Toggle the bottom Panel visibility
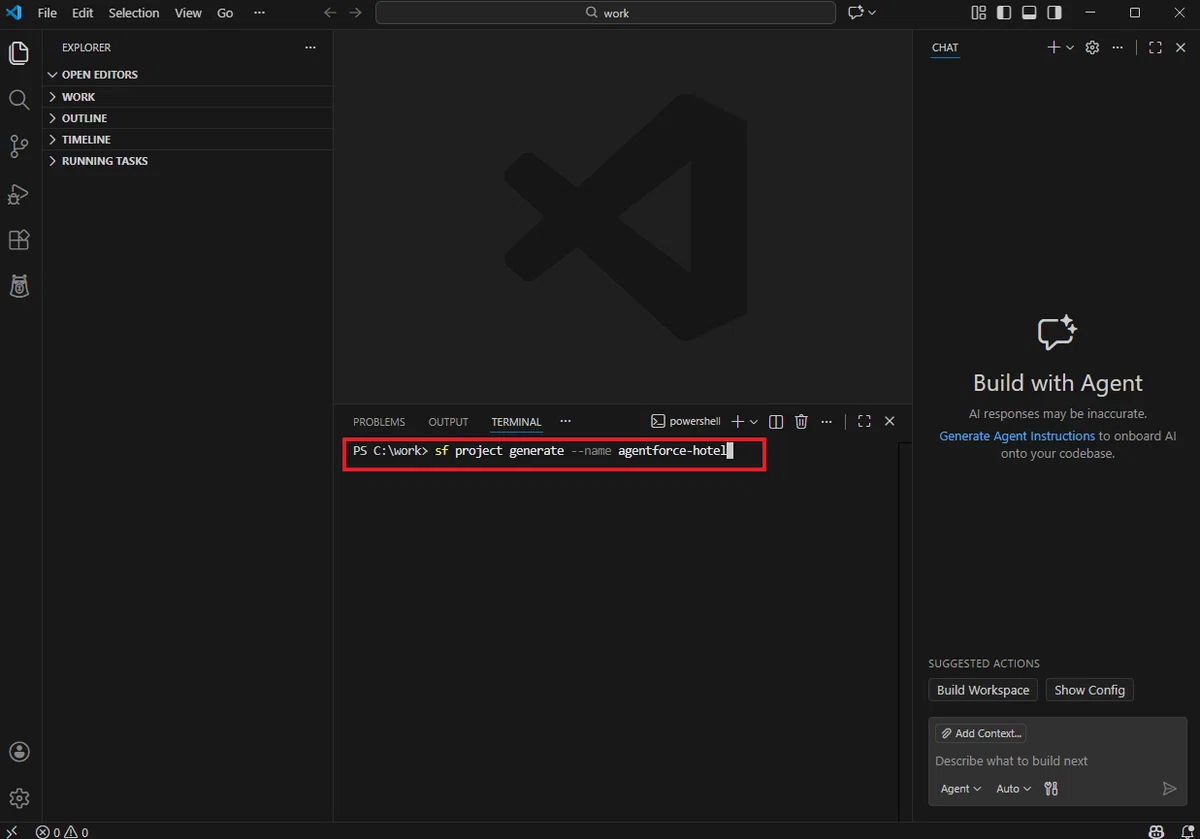Image resolution: width=1200 pixels, height=839 pixels. pyautogui.click(x=1029, y=13)
